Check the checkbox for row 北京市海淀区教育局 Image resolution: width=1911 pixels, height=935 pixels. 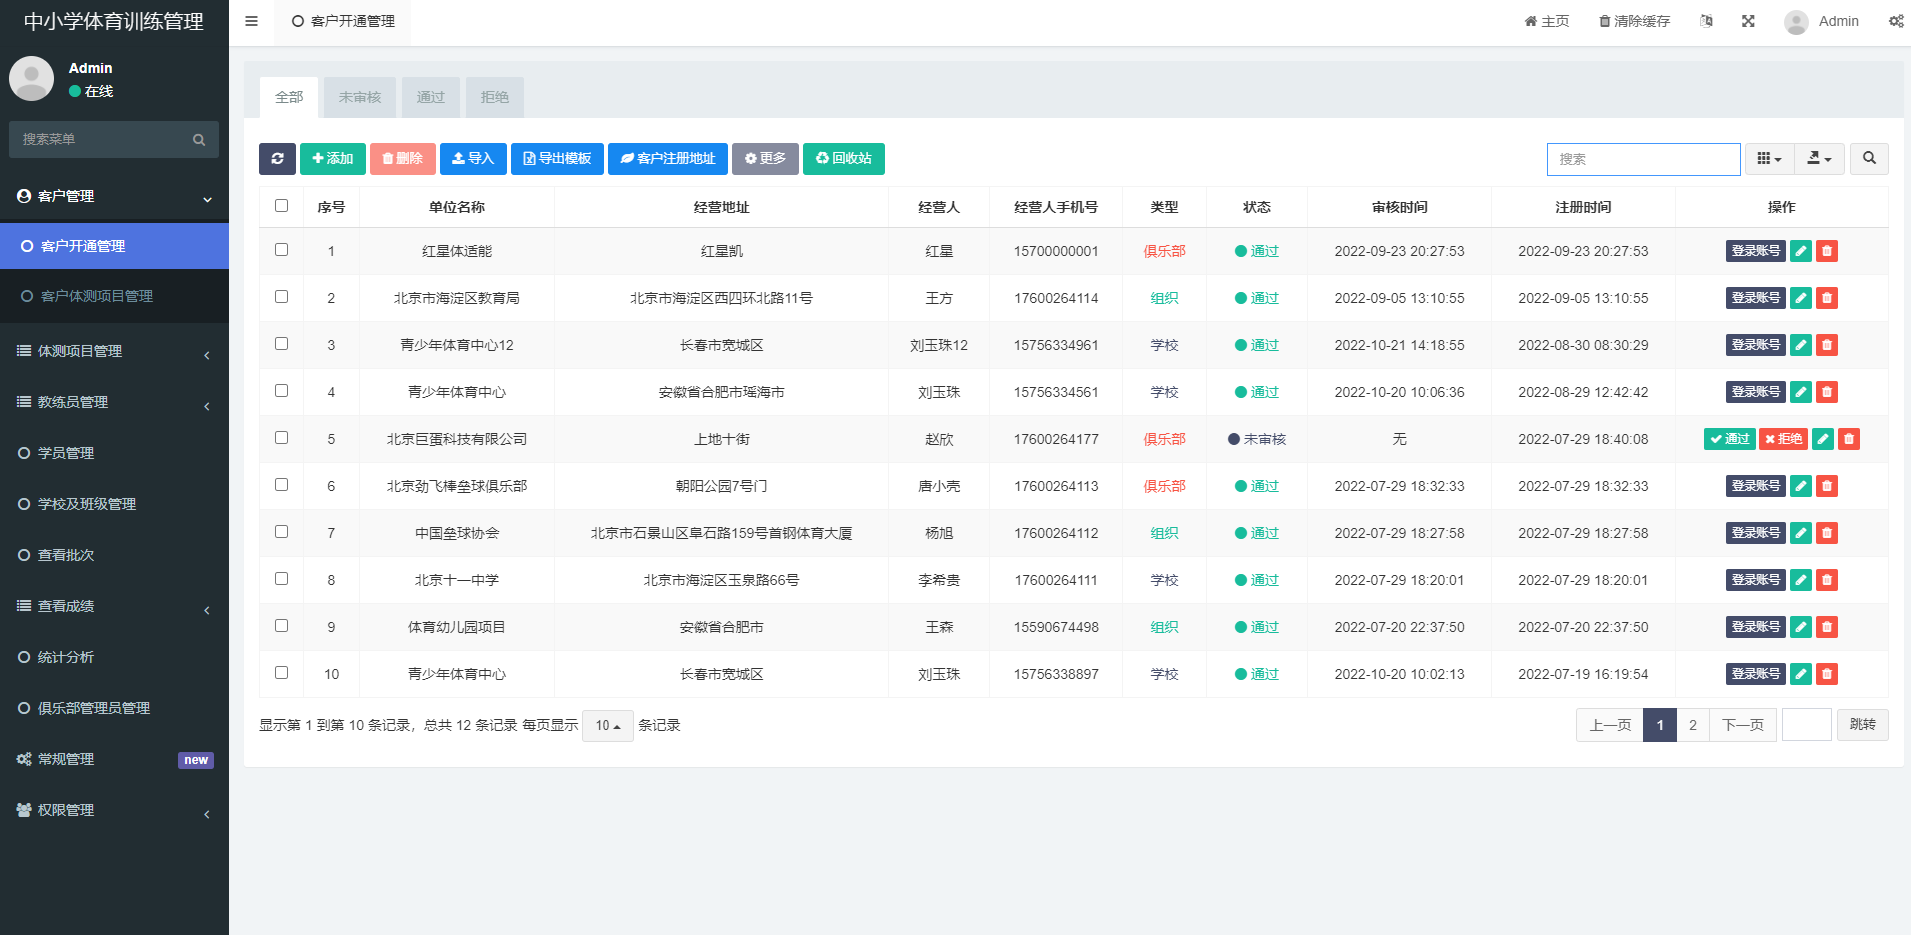[x=281, y=297]
